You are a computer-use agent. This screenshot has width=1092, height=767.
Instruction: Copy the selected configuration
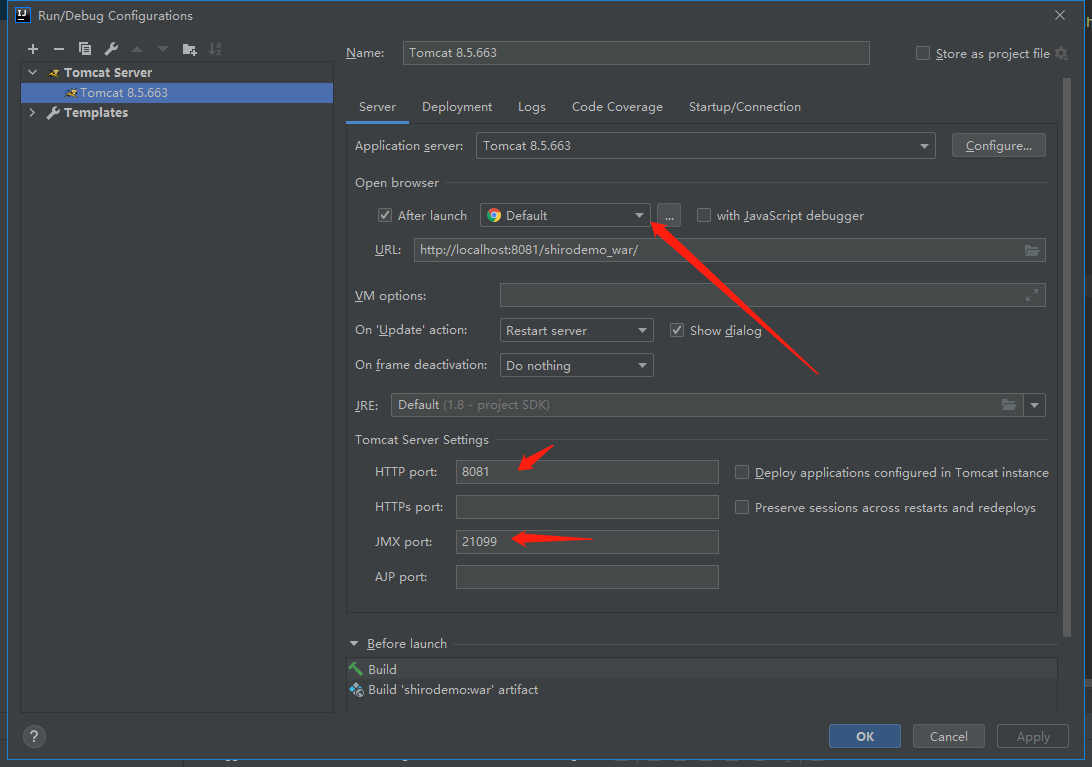click(x=85, y=49)
